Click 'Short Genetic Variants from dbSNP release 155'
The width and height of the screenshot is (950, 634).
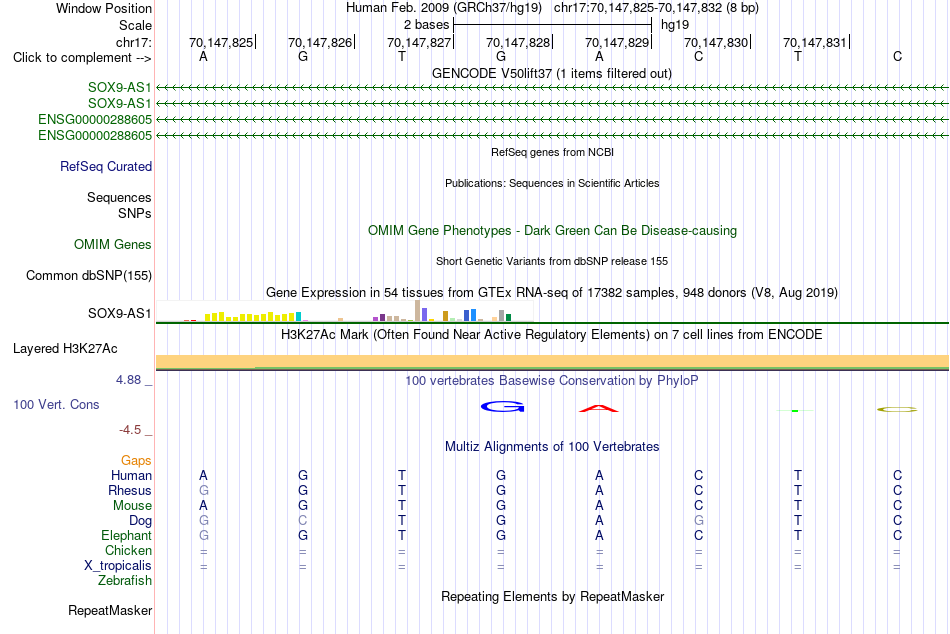click(552, 261)
